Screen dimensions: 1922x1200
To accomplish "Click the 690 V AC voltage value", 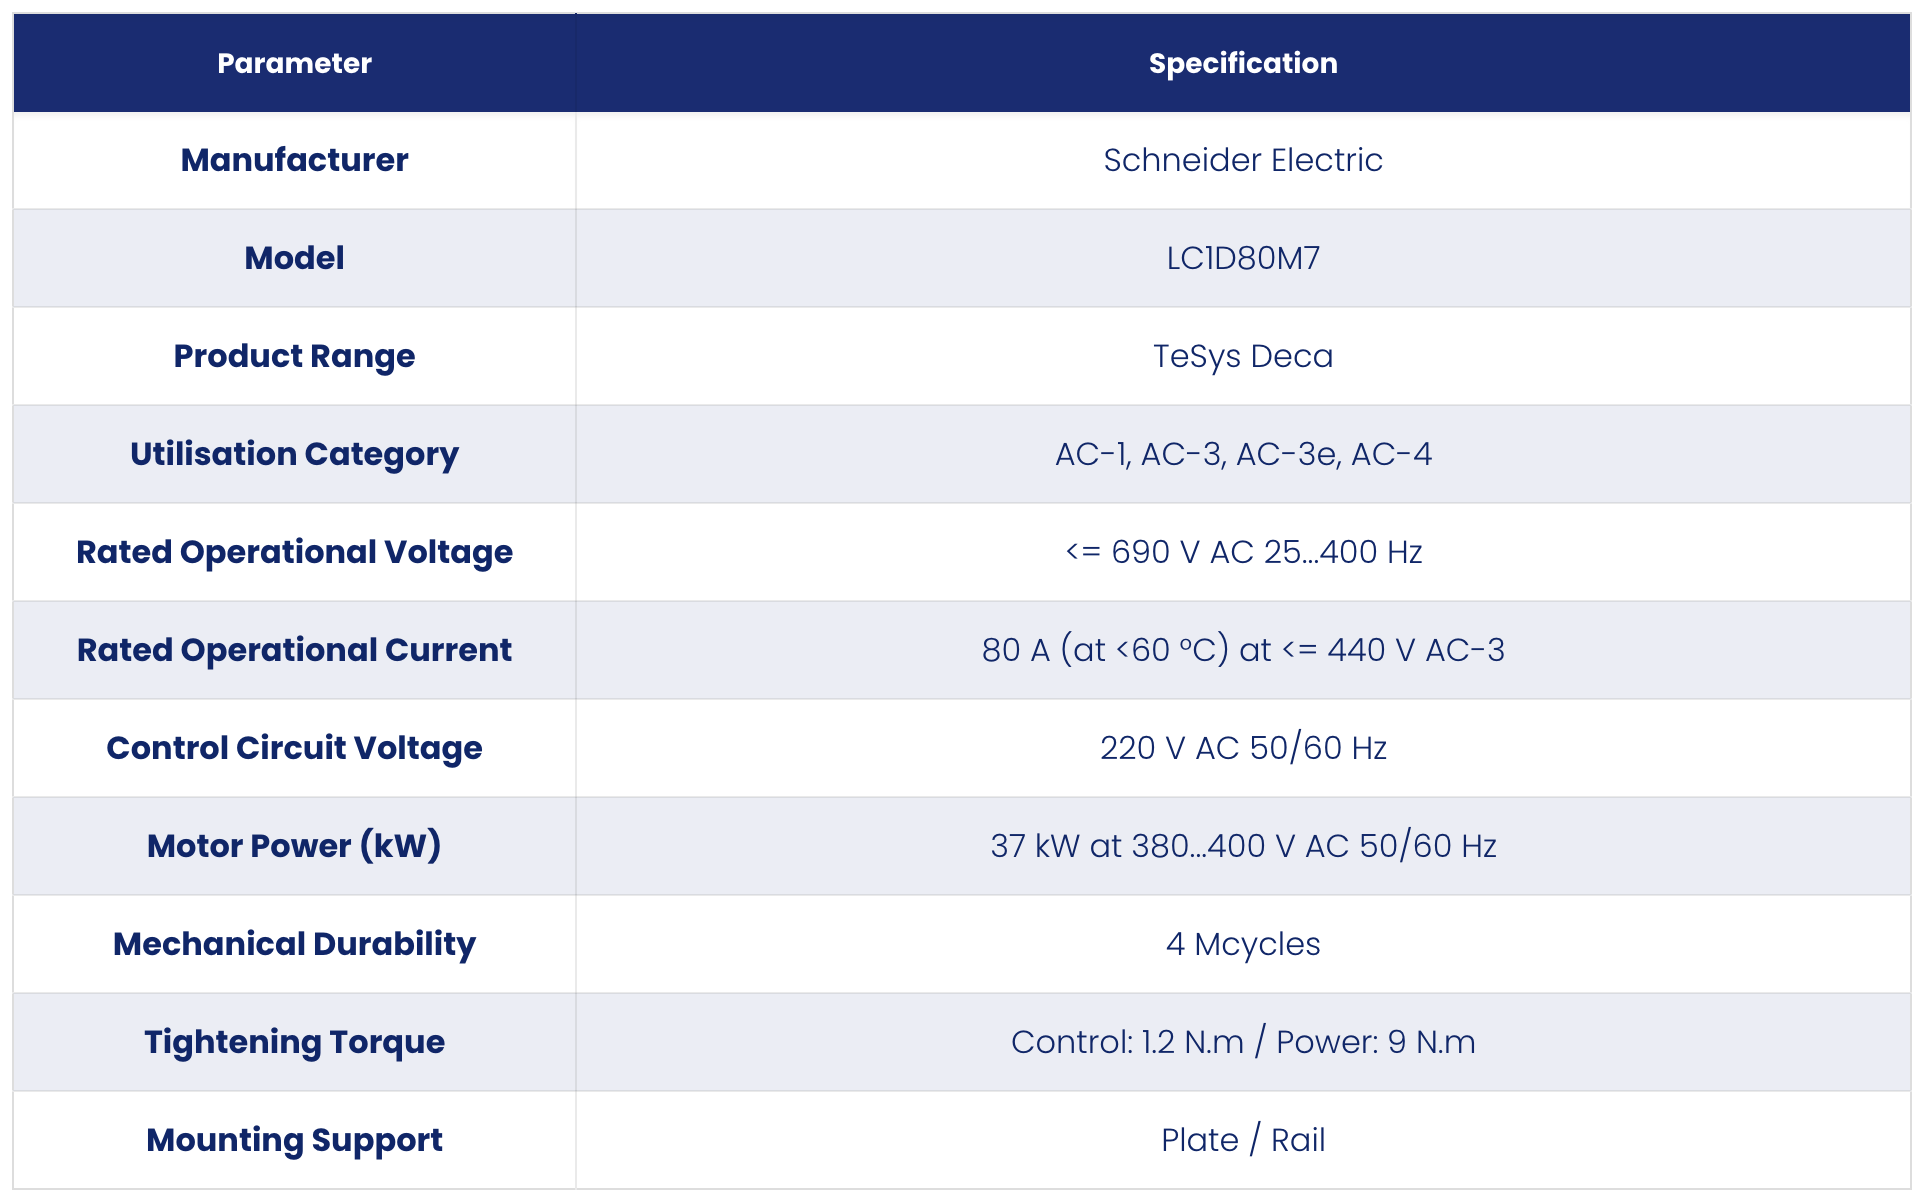I will [x=1242, y=552].
